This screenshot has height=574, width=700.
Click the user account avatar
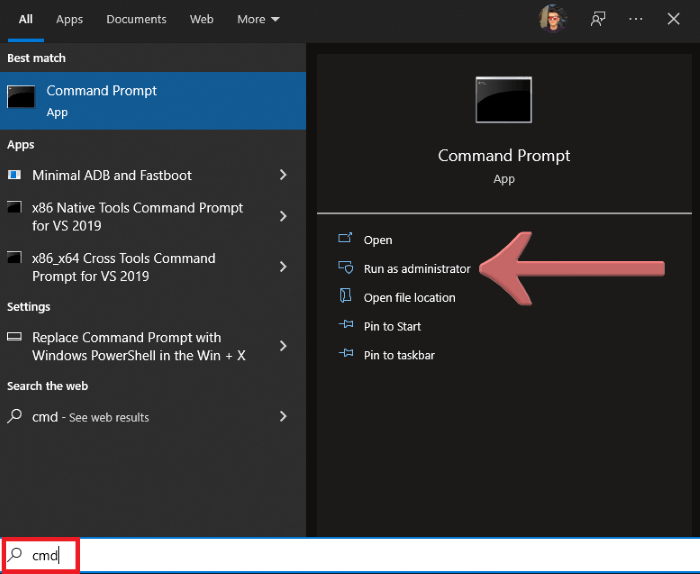(553, 19)
